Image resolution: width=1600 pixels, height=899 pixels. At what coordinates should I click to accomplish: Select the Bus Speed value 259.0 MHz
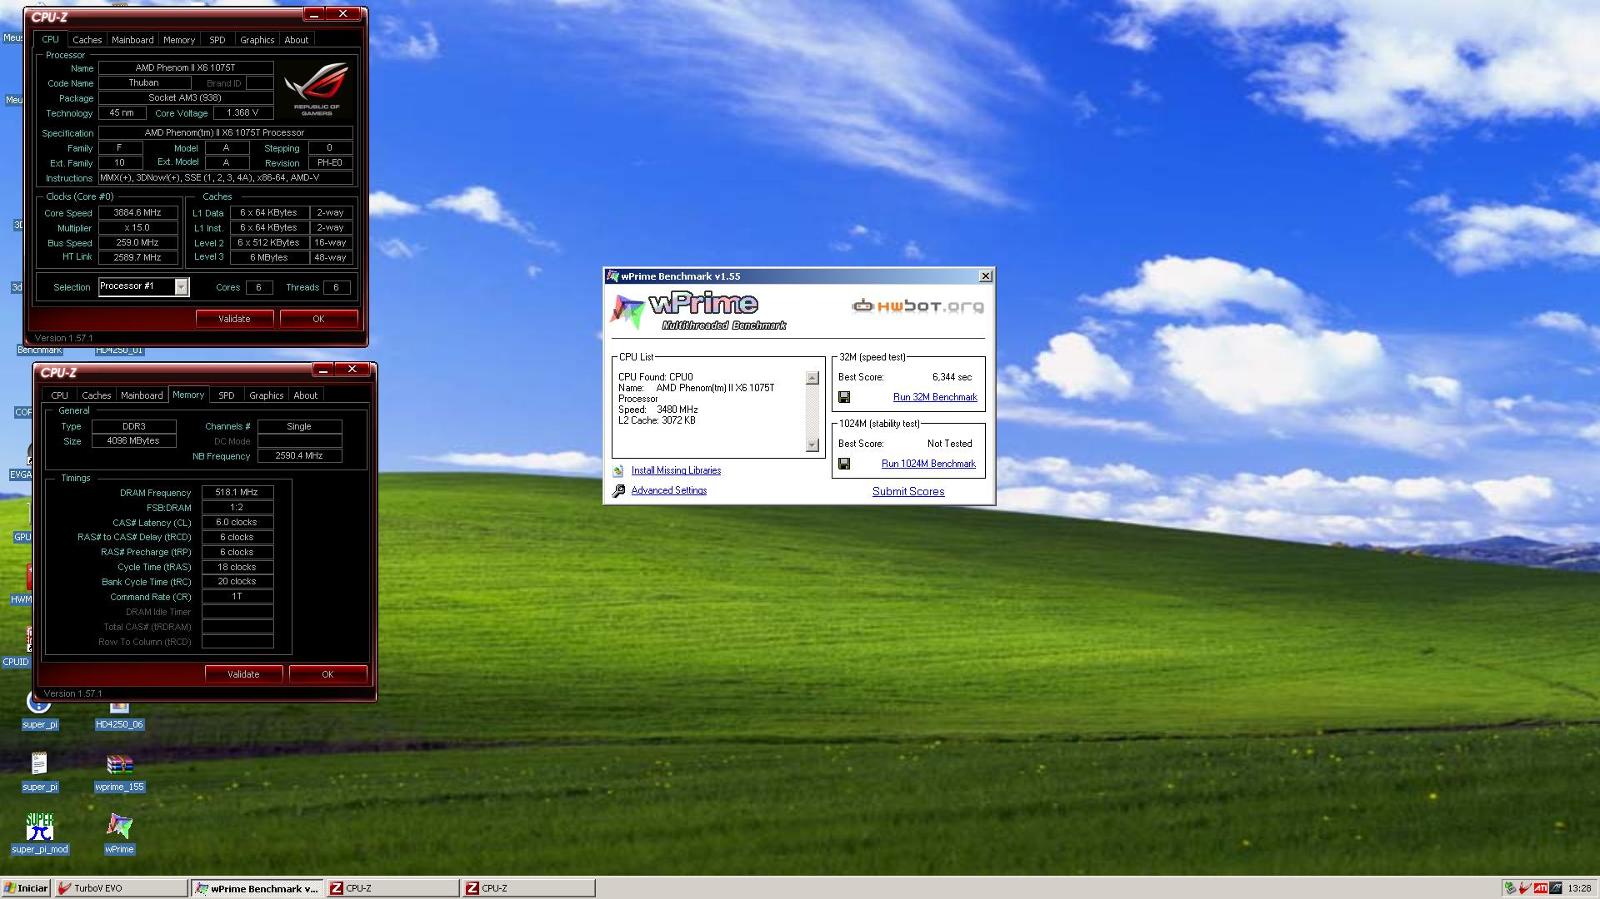(138, 243)
